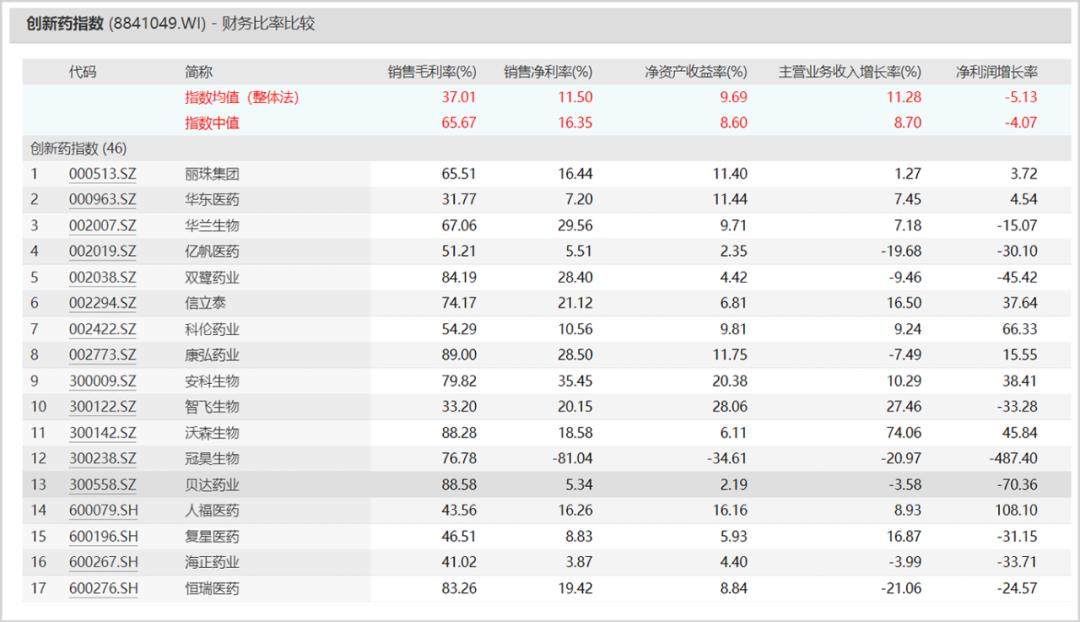Select the 指数中值 row label
1080x622 pixels.
212,123
